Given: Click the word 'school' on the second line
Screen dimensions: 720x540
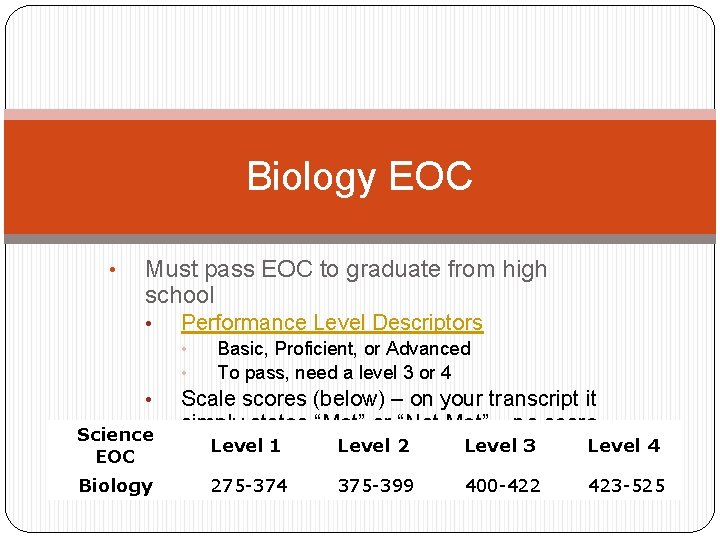Looking at the screenshot, I should 180,295.
